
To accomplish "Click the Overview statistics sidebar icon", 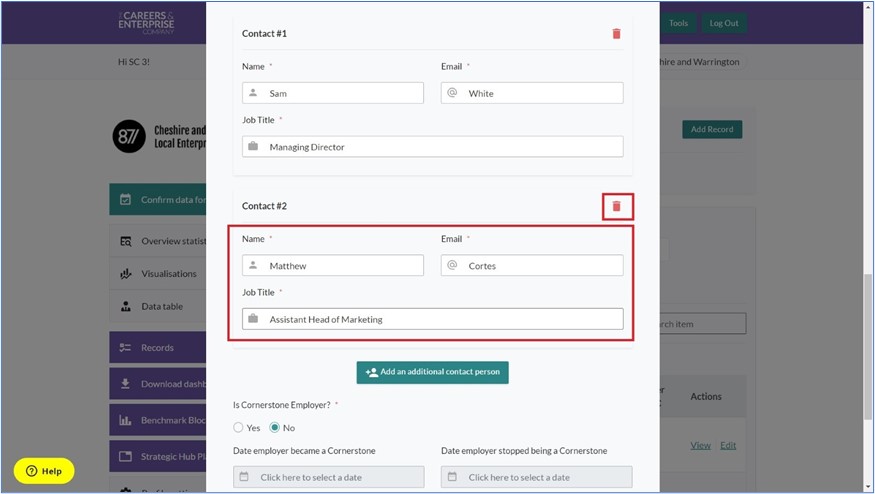I will click(x=126, y=241).
